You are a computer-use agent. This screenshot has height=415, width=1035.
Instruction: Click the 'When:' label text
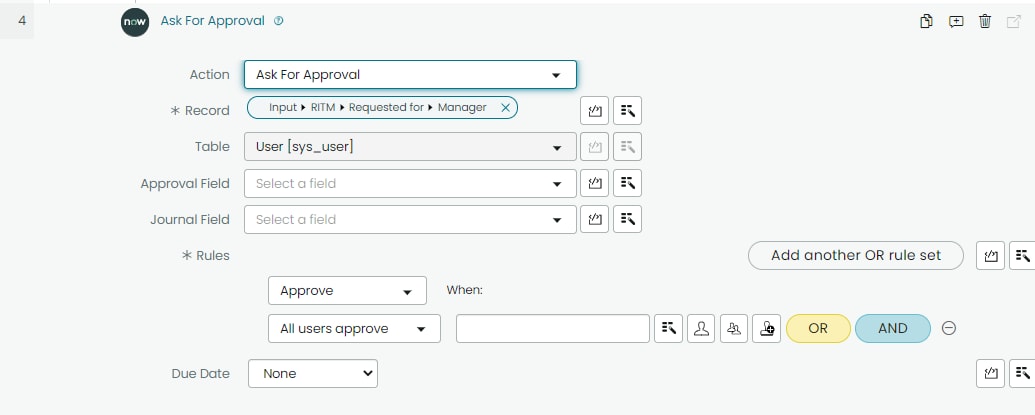[x=465, y=290]
